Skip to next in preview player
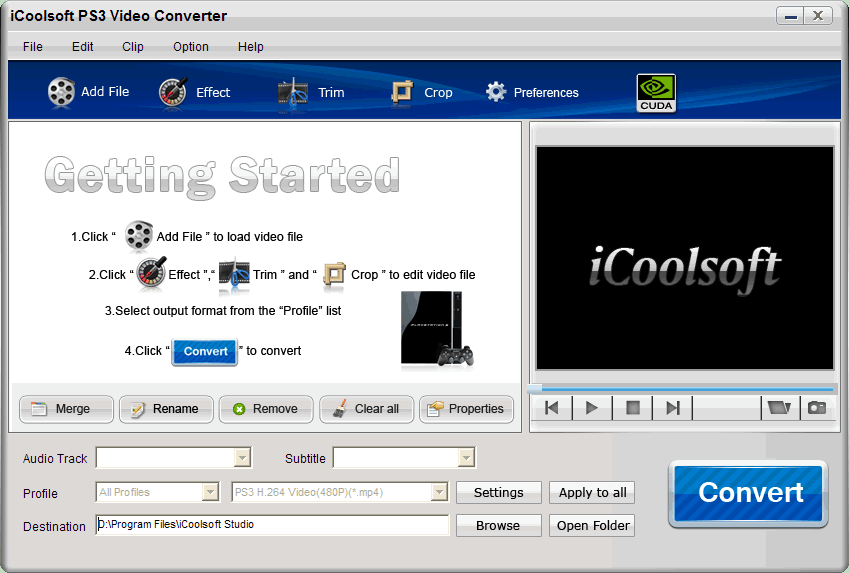The width and height of the screenshot is (850, 573). 673,408
